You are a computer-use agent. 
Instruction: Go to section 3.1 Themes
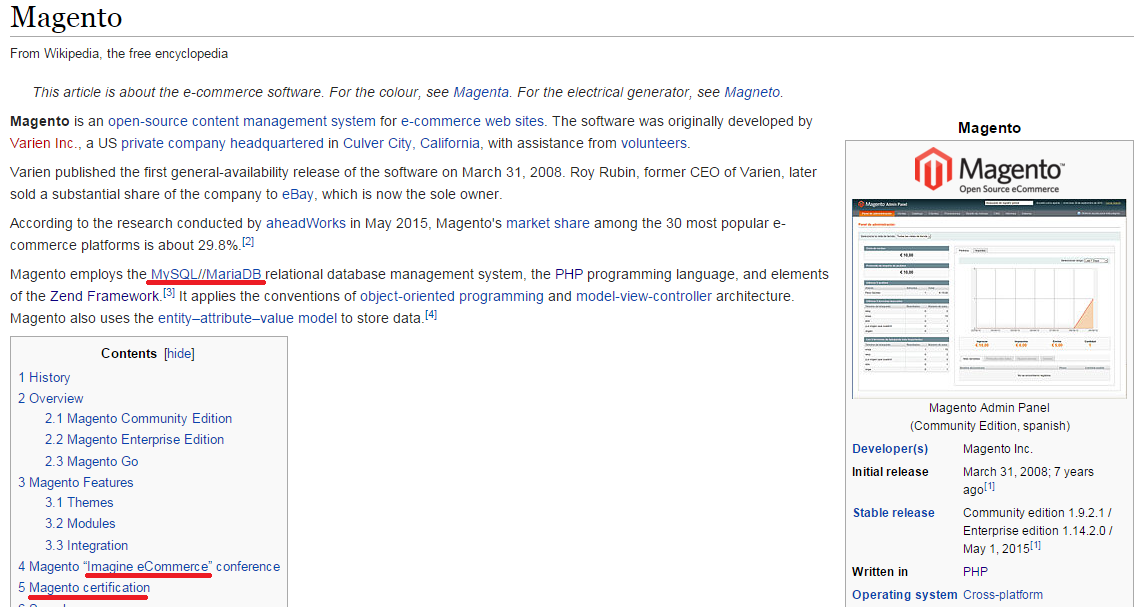click(79, 503)
